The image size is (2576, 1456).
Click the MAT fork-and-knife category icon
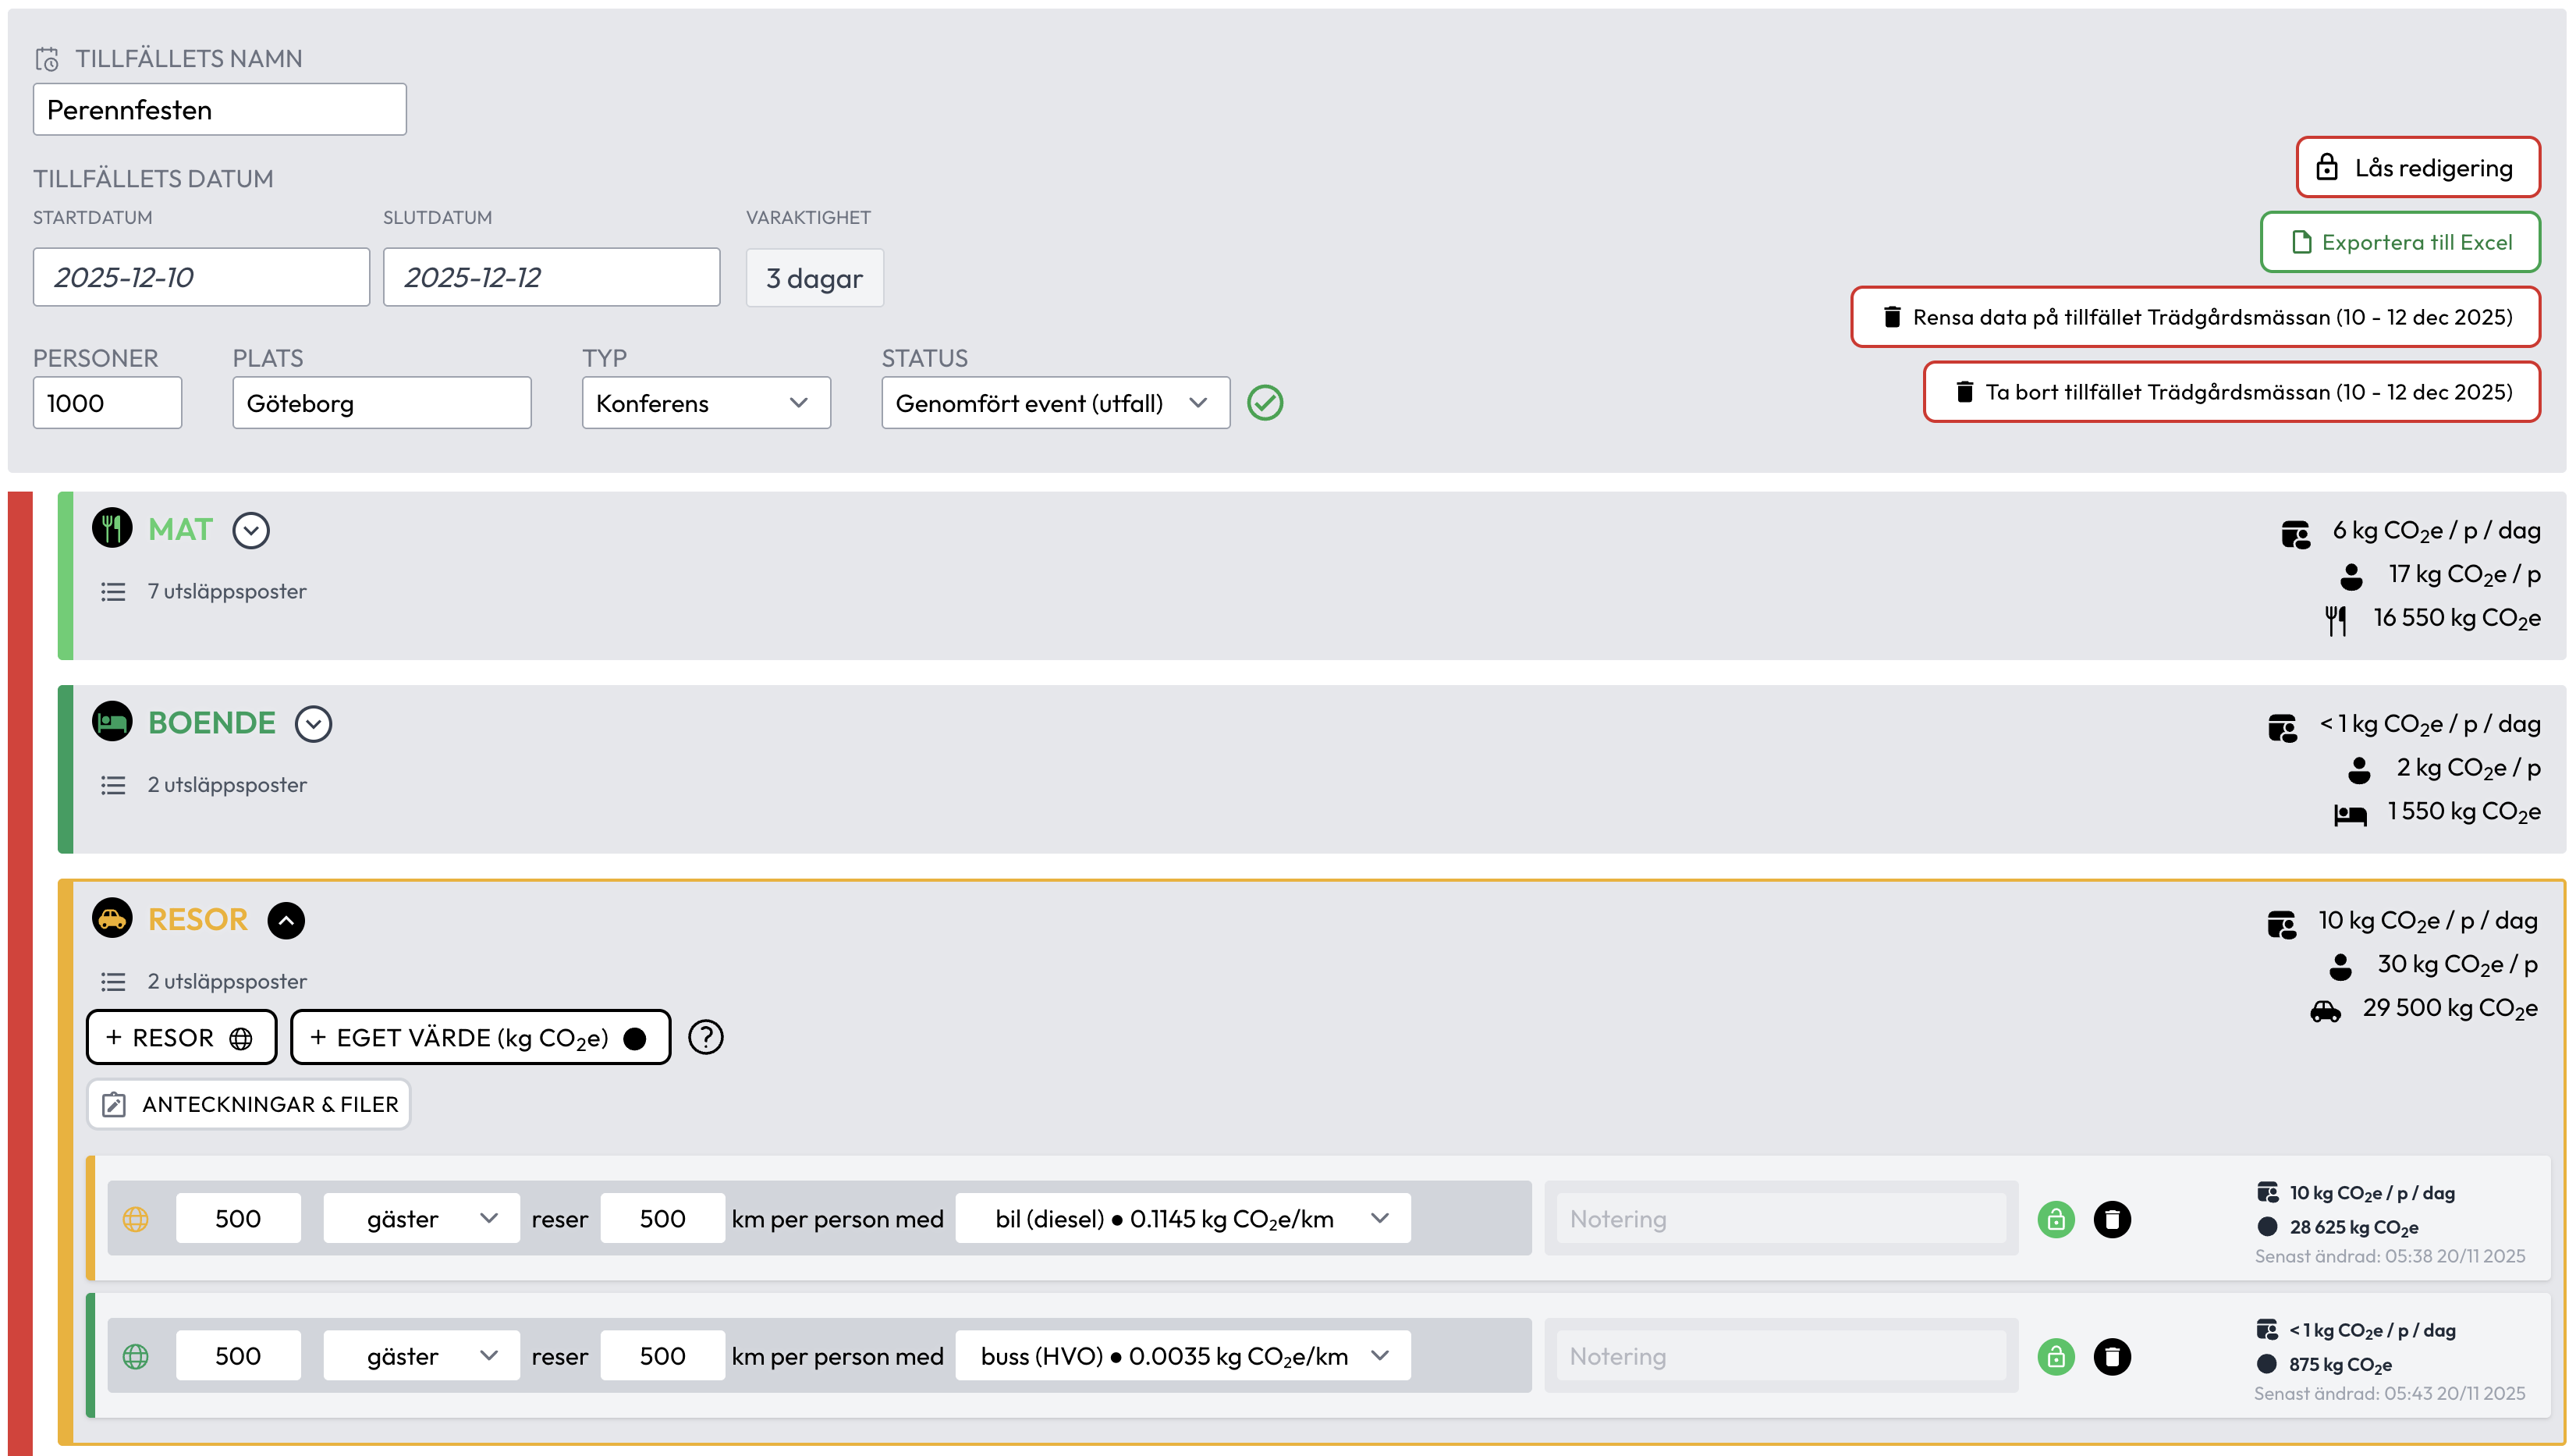(112, 527)
